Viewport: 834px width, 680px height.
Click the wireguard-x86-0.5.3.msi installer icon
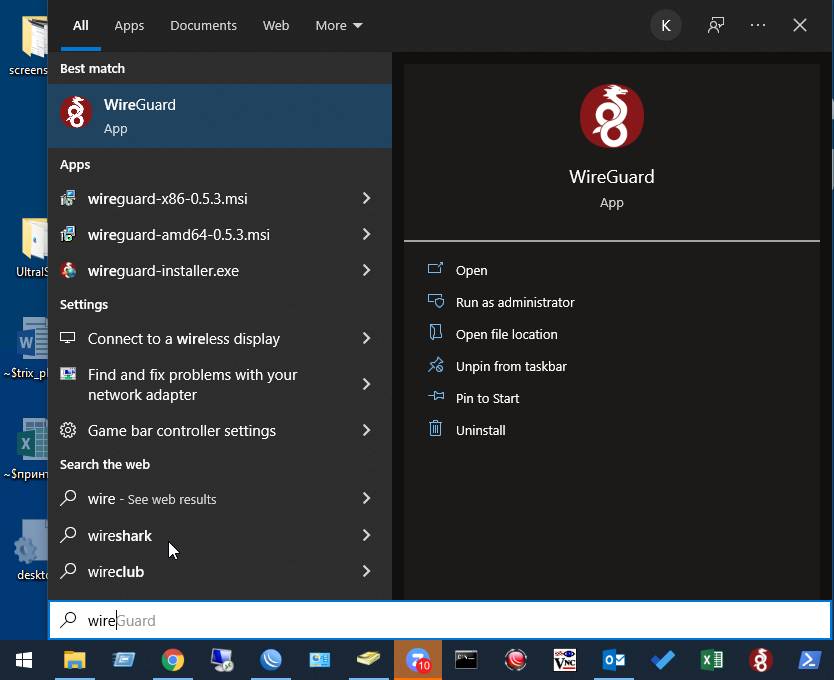pos(68,198)
